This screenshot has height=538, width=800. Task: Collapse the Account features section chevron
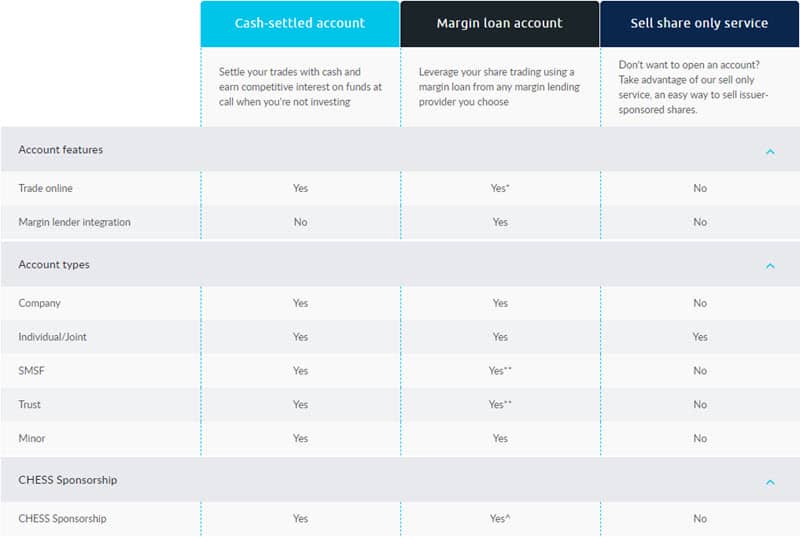770,152
